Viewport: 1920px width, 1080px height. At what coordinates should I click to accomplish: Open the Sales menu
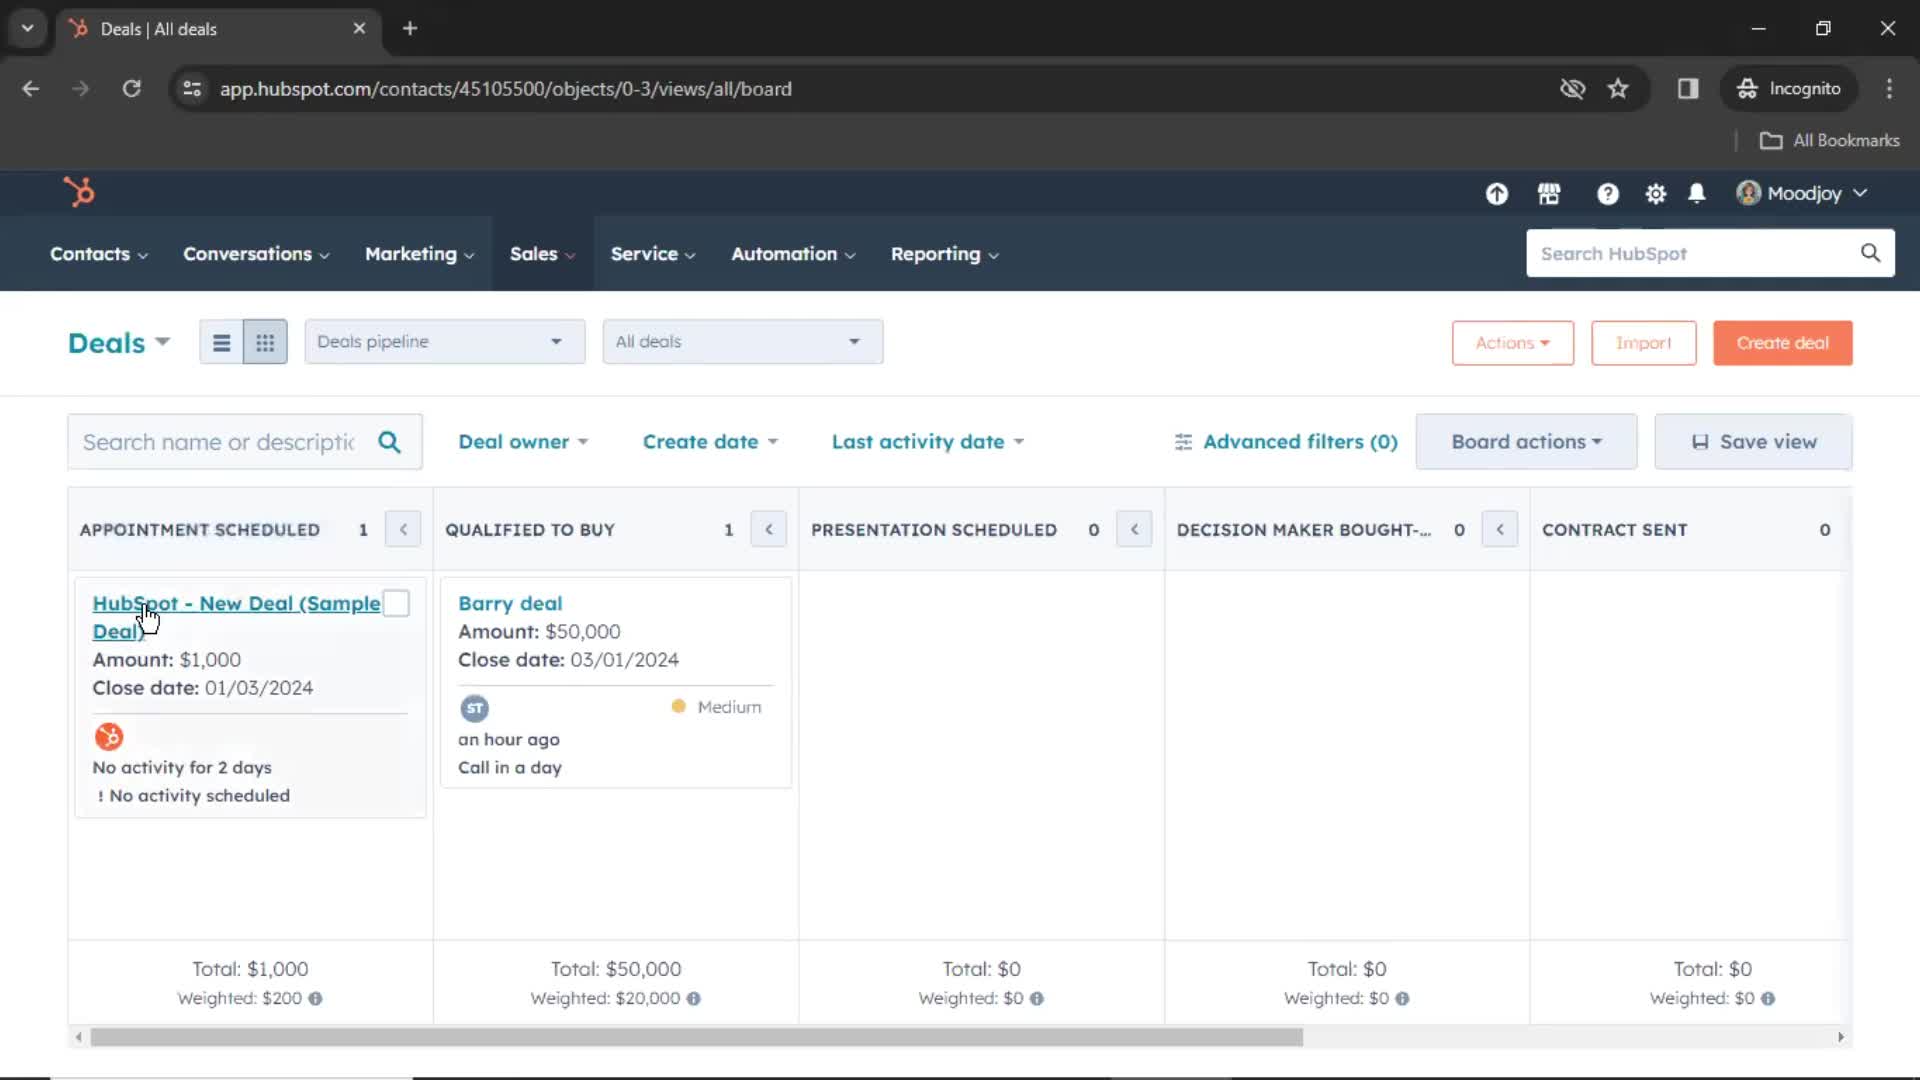click(x=542, y=254)
